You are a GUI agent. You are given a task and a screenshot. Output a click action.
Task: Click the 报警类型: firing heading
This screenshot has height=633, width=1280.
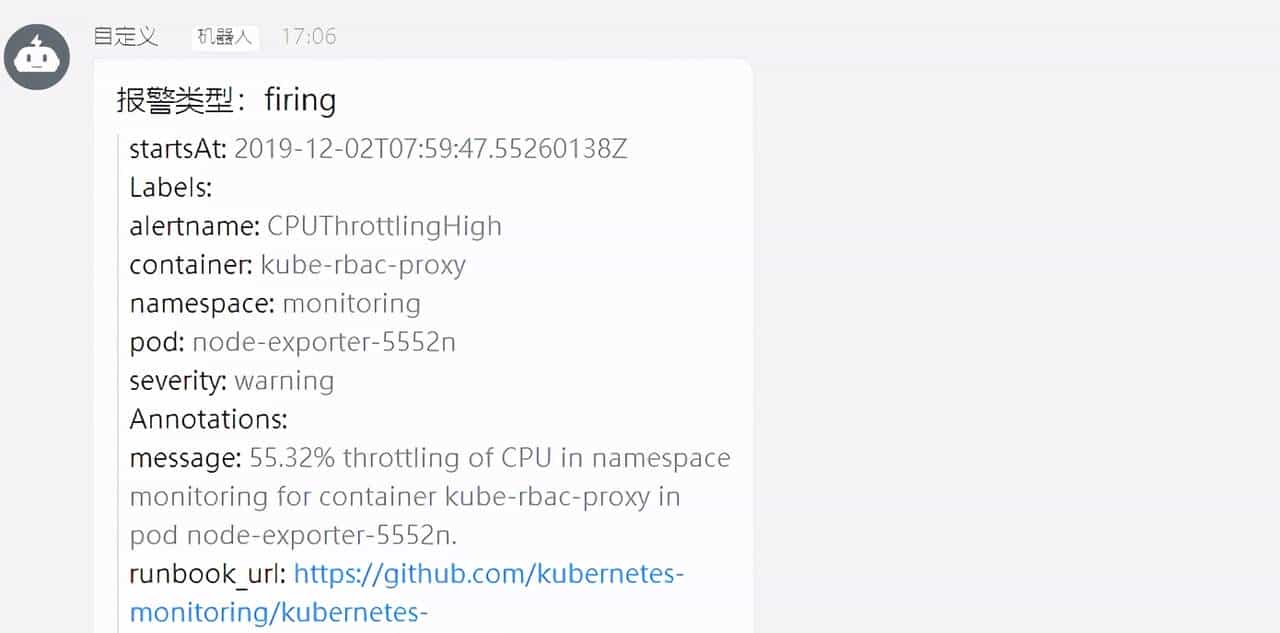(226, 100)
